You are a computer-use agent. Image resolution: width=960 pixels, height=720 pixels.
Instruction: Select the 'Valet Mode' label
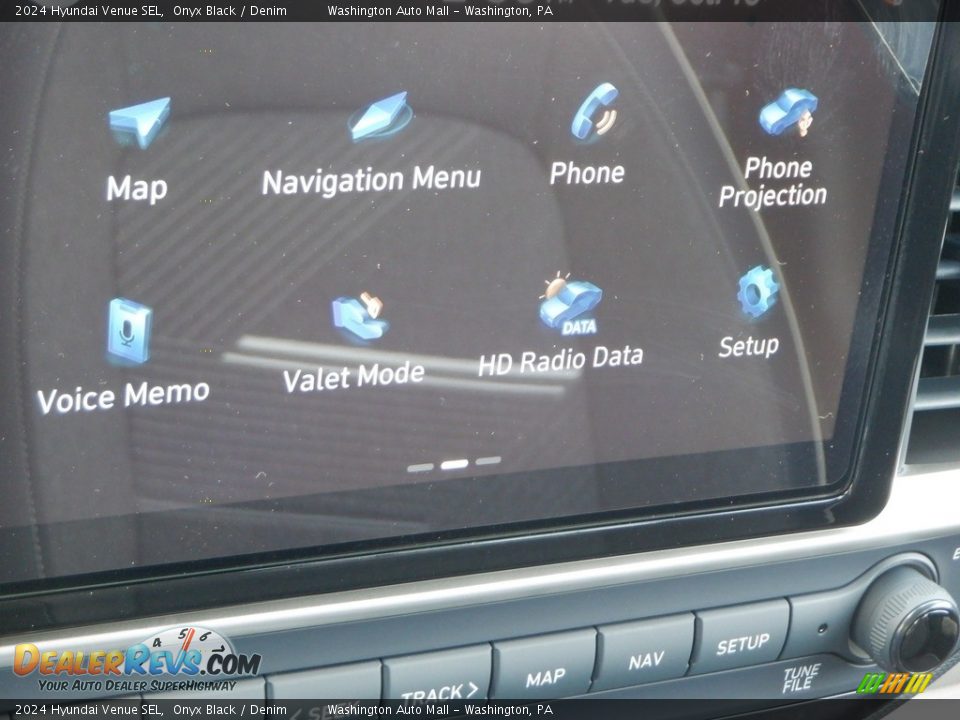coord(353,376)
